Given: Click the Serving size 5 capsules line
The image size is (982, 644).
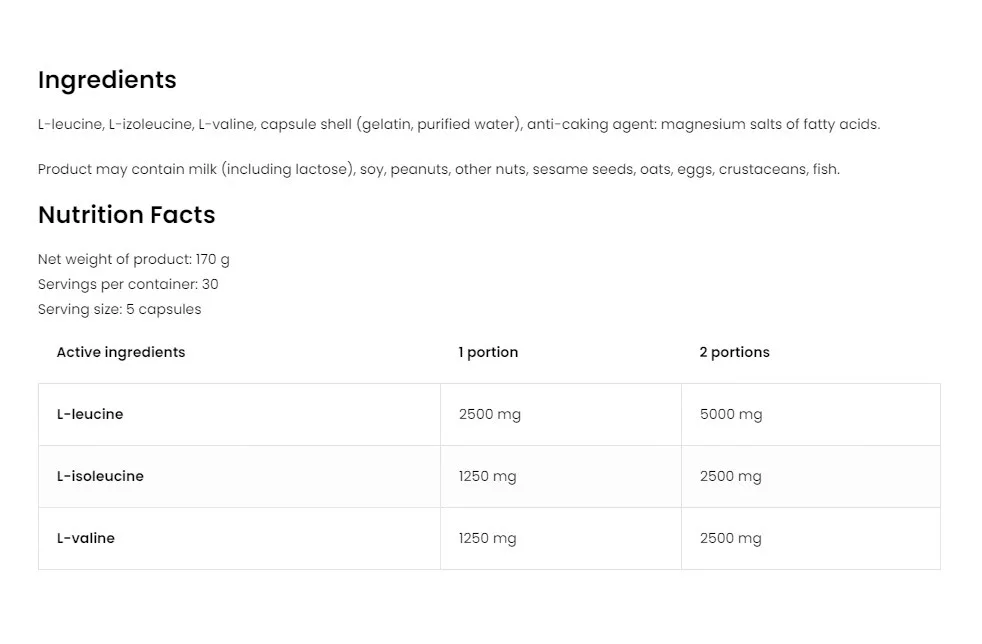Looking at the screenshot, I should (x=119, y=310).
